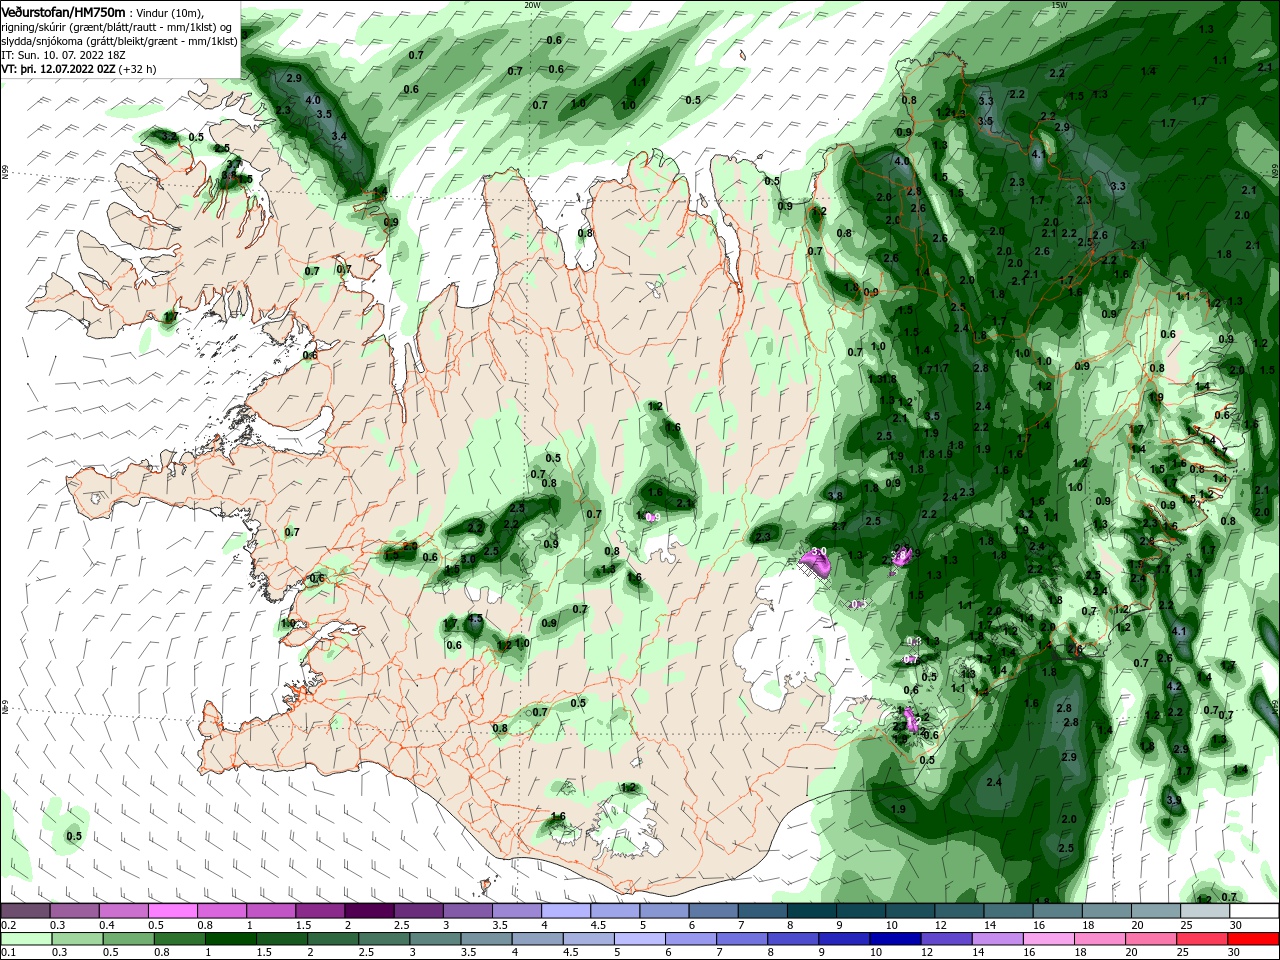Click the '4.2' precipitation value on the map
1280x960 pixels.
(1174, 687)
